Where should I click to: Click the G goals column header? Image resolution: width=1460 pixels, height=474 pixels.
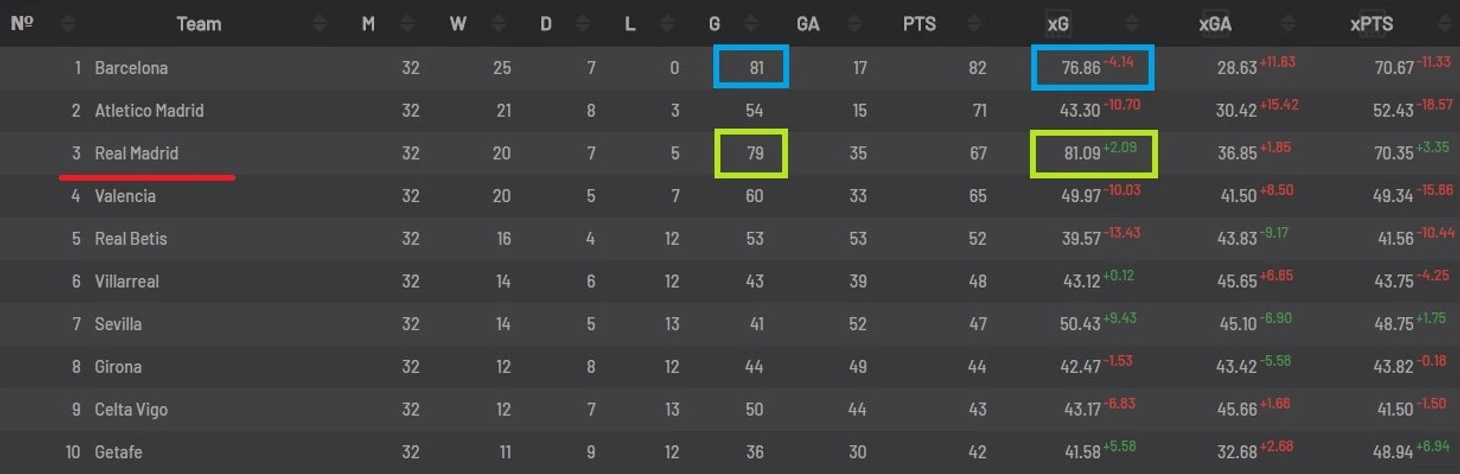716,24
